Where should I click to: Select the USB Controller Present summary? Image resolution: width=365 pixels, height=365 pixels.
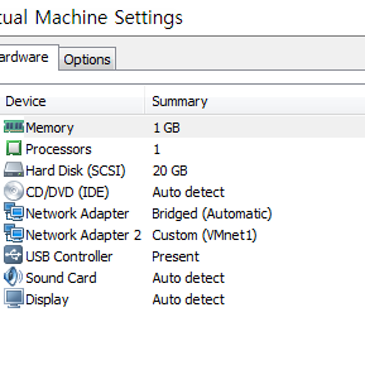(x=176, y=257)
